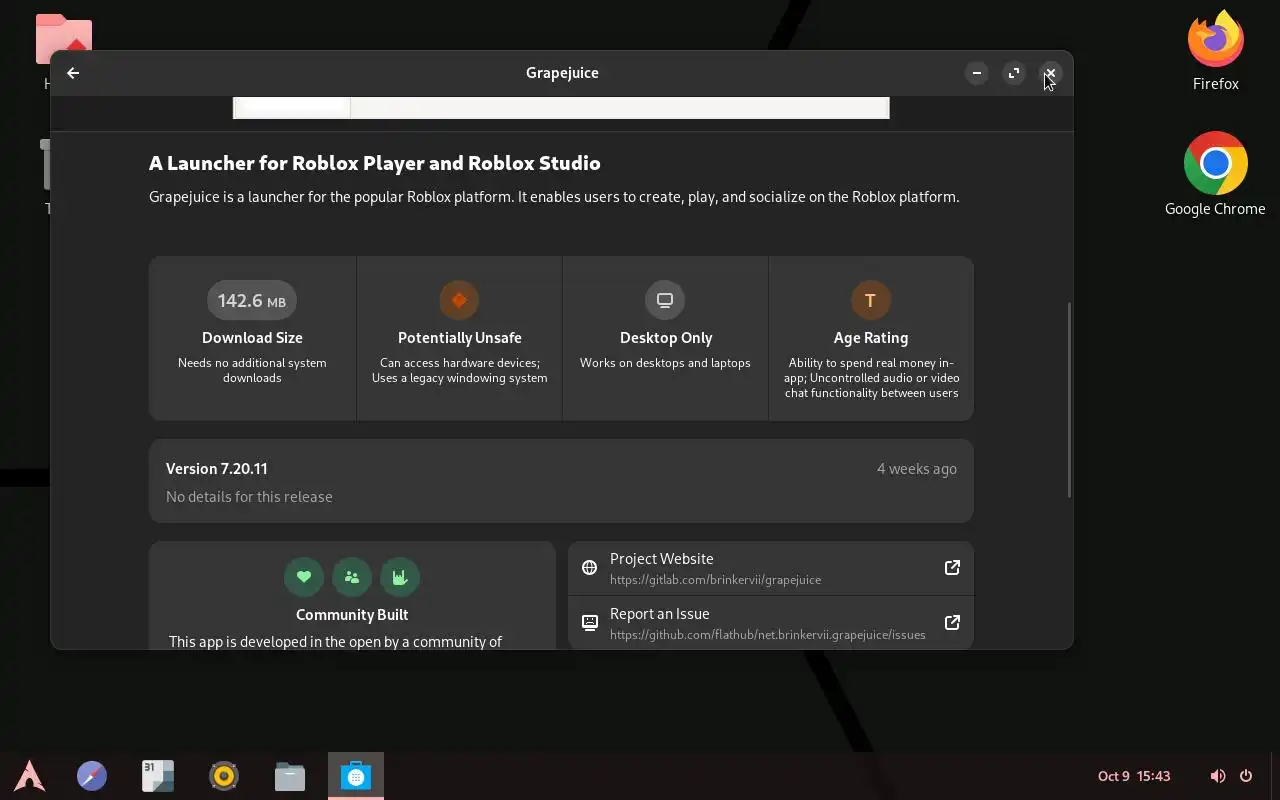This screenshot has width=1280, height=800.
Task: Click the Desktop Only monitor icon
Action: (x=665, y=300)
